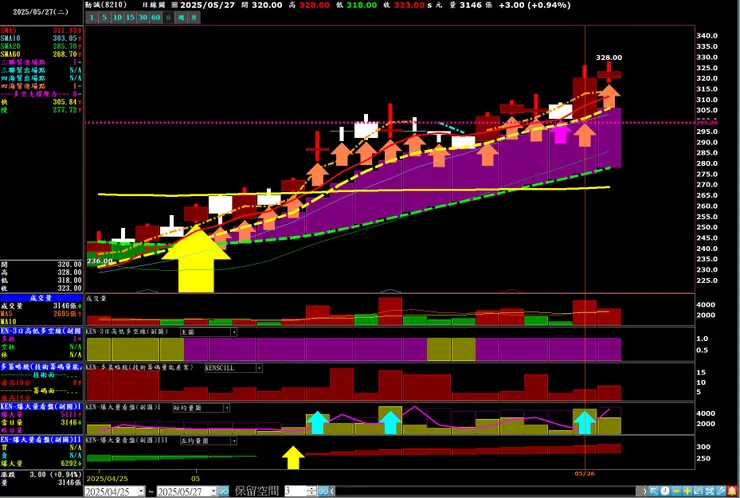The width and height of the screenshot is (740, 498).
Task: Open the end date 2025/05/27 dropdown
Action: coord(213,491)
